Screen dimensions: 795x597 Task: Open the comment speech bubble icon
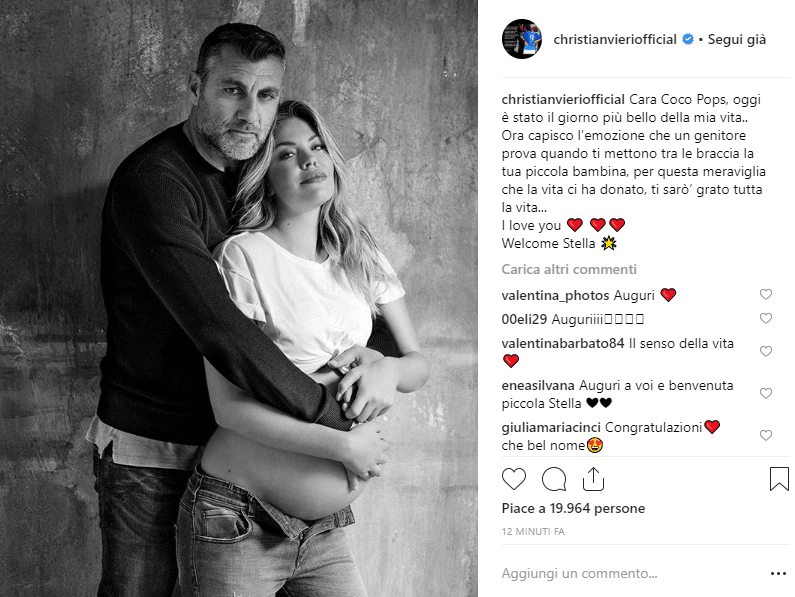[554, 479]
